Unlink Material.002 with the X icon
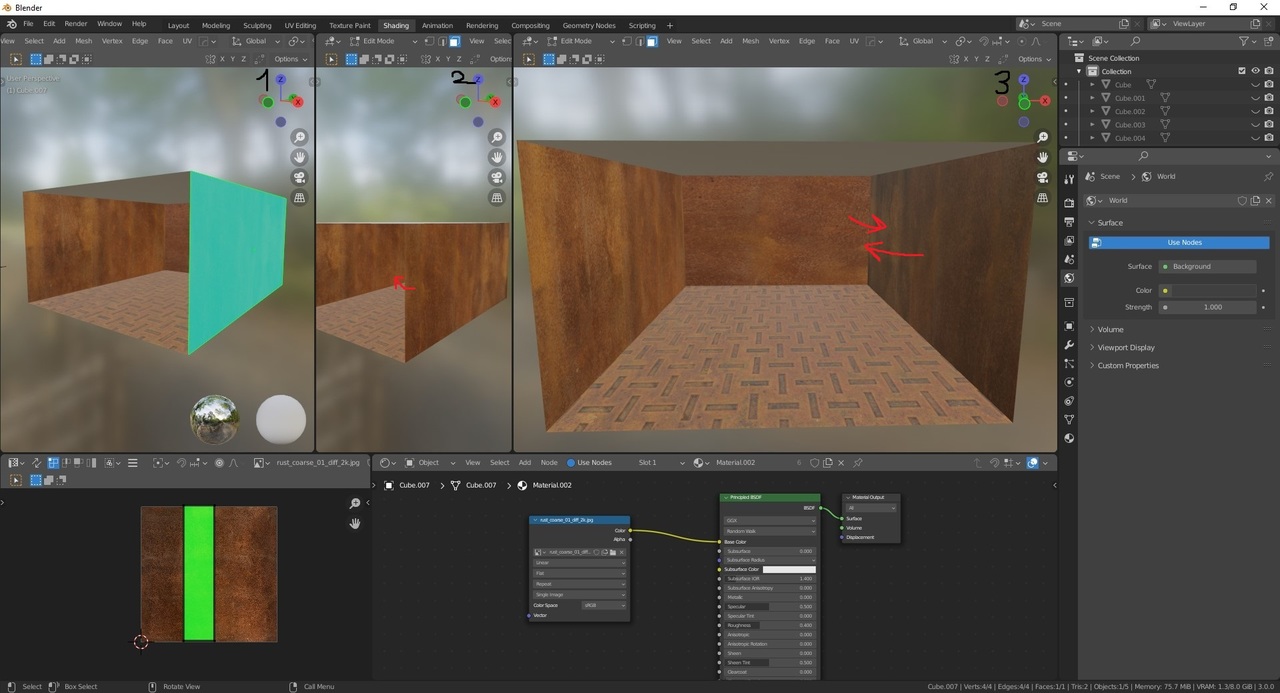The width and height of the screenshot is (1280, 693). point(840,462)
